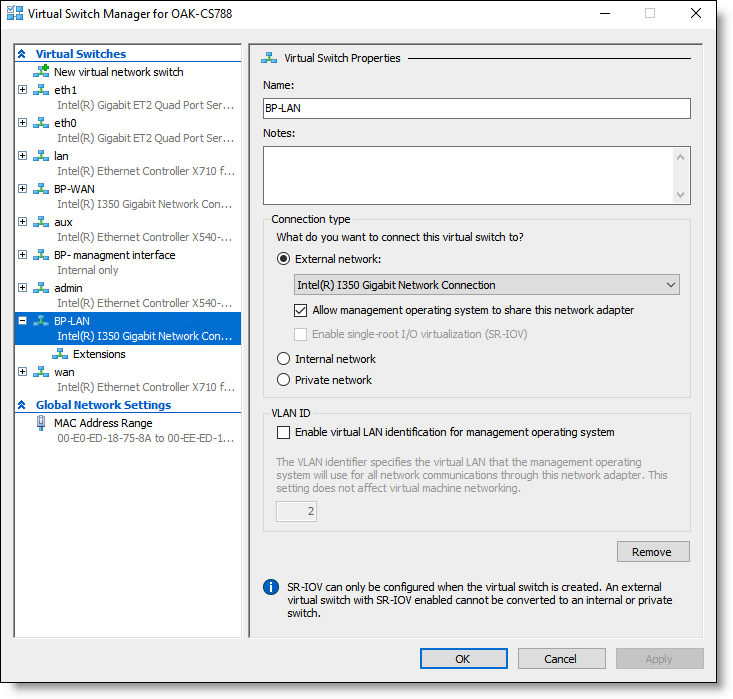Viewport: 733px width, 699px height.
Task: Expand the wan switch tree node
Action: tap(22, 372)
